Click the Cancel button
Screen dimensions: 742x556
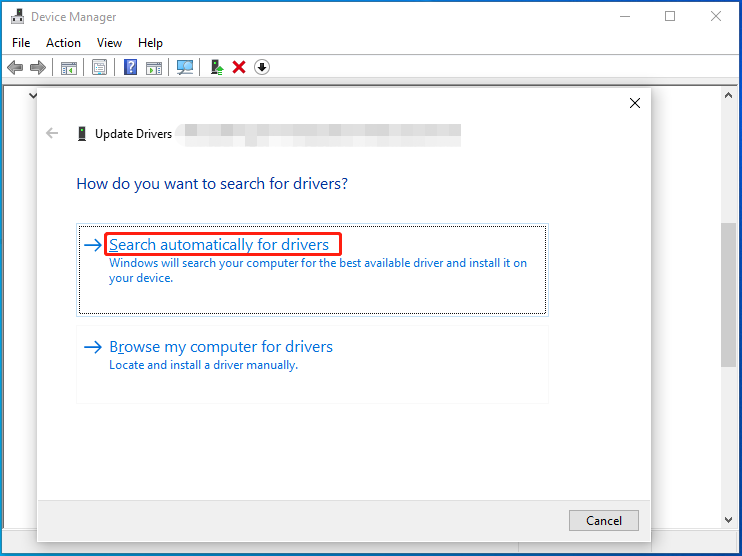point(604,521)
